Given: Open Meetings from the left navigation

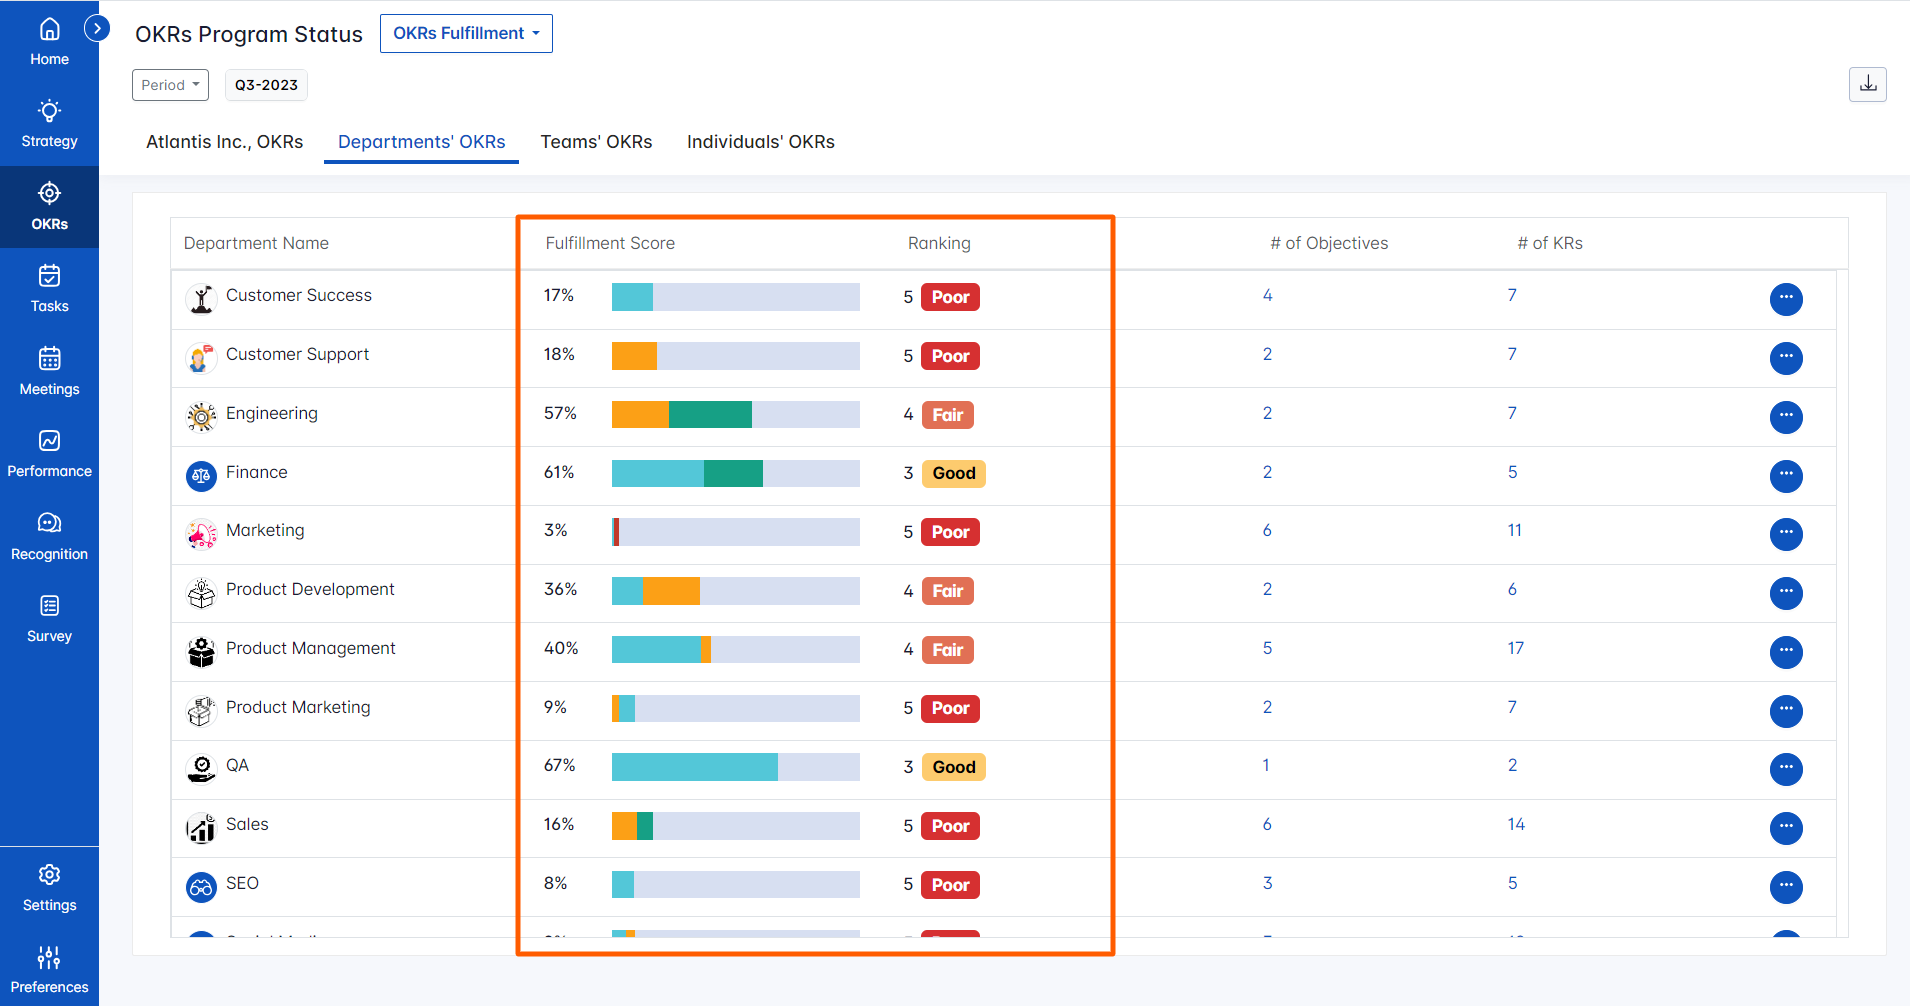Looking at the screenshot, I should (49, 371).
